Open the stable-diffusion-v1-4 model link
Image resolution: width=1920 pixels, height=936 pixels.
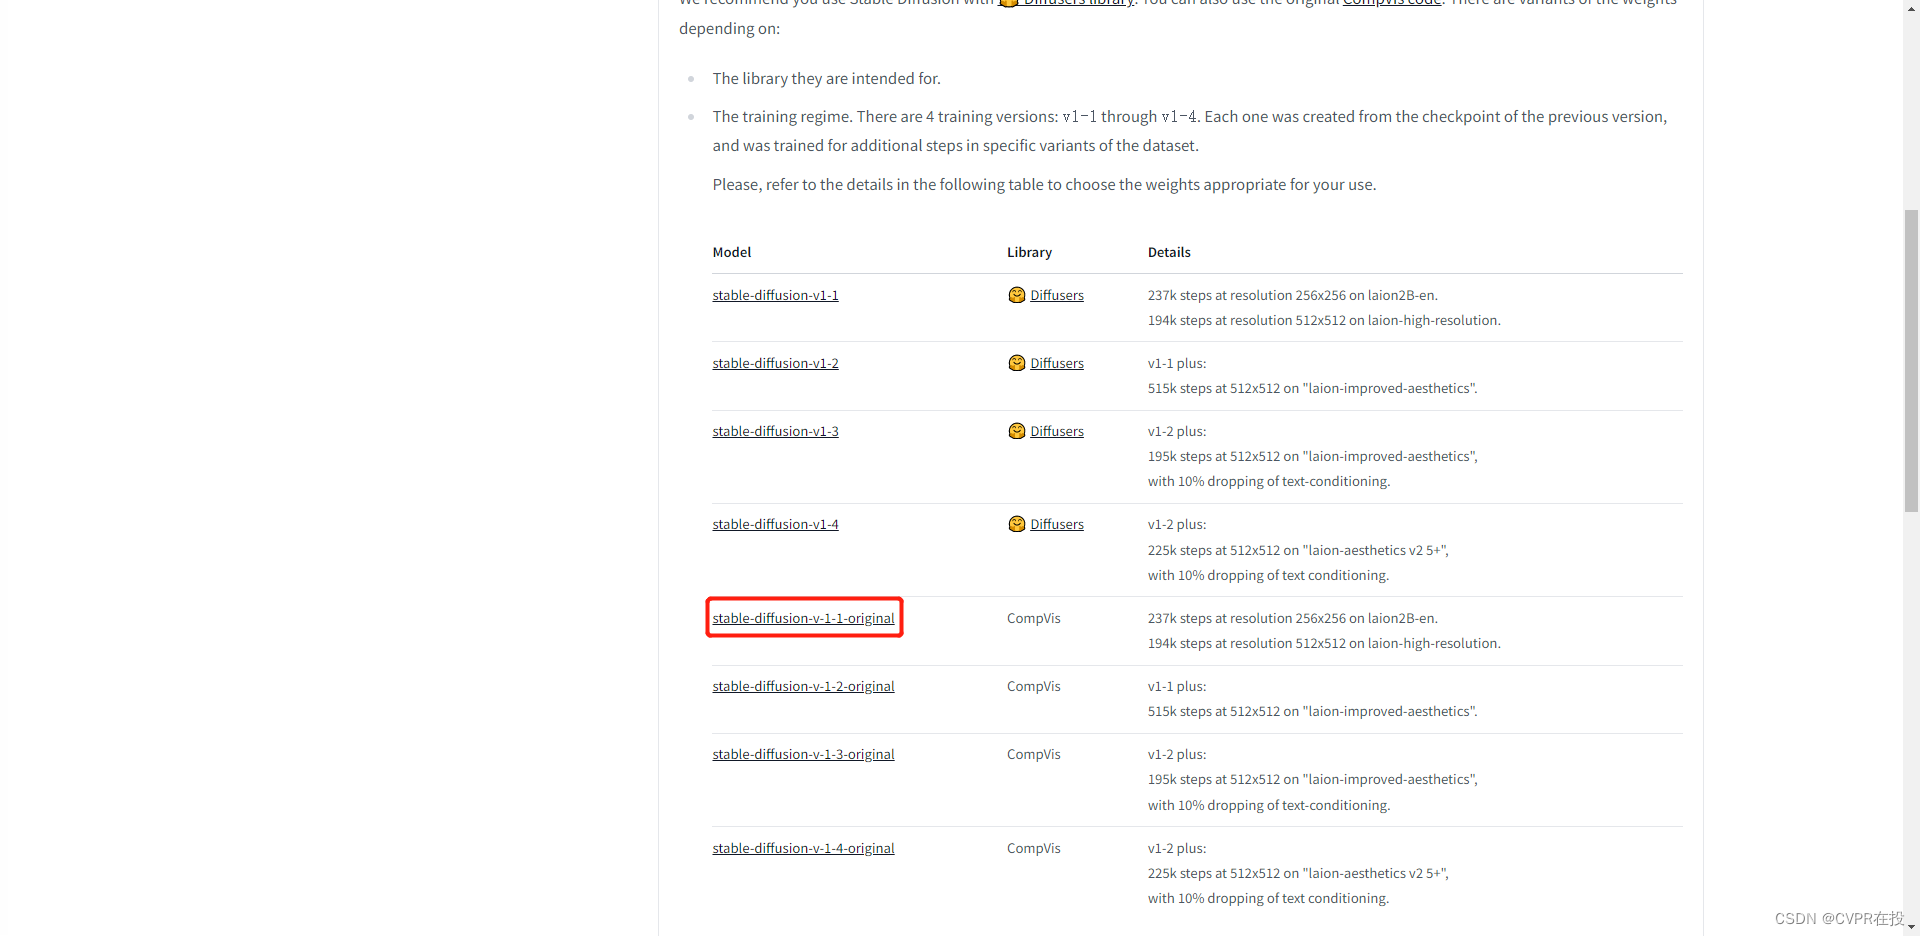click(x=775, y=524)
